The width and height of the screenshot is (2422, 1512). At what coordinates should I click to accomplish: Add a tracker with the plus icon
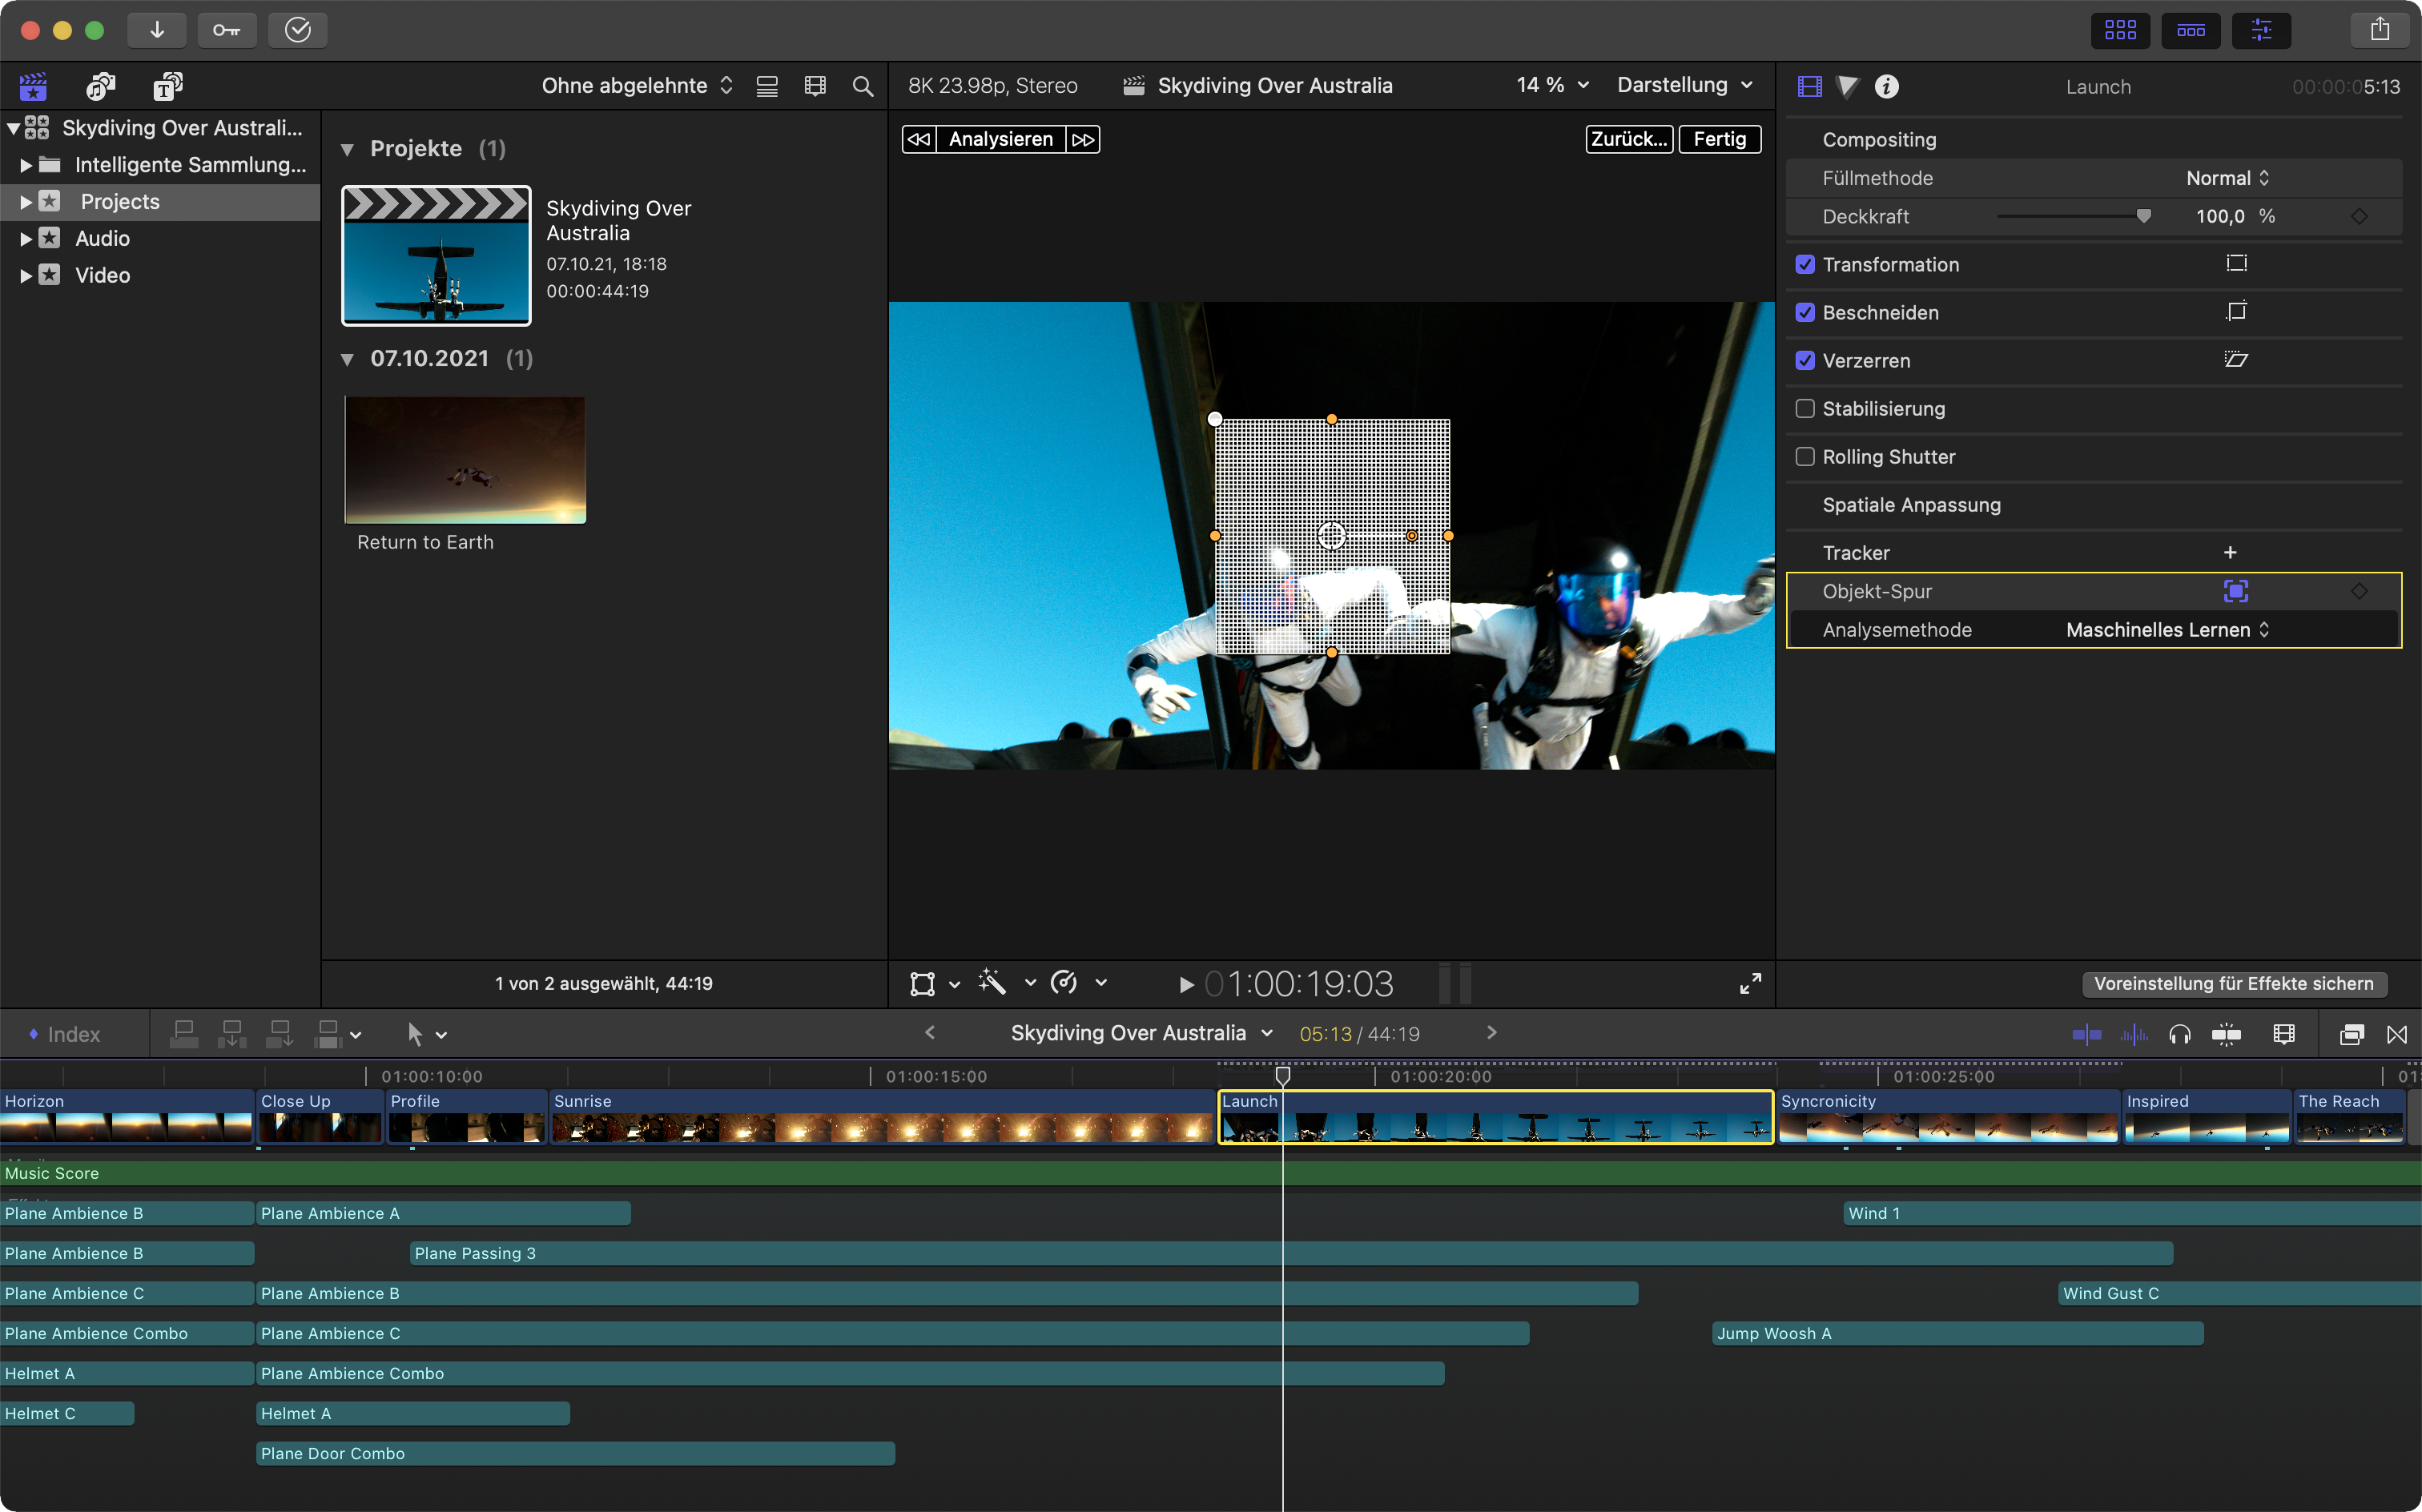(x=2229, y=553)
